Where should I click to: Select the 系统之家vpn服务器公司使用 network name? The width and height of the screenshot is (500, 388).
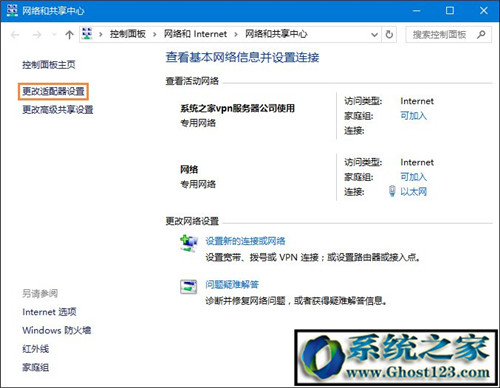pos(237,108)
